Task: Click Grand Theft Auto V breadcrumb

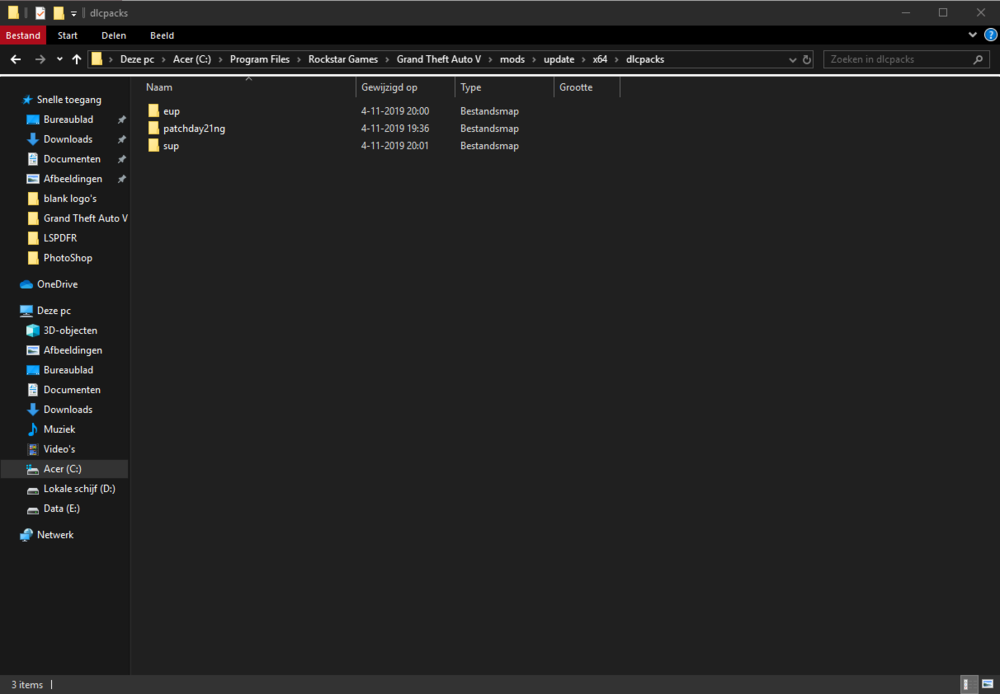Action: [439, 59]
